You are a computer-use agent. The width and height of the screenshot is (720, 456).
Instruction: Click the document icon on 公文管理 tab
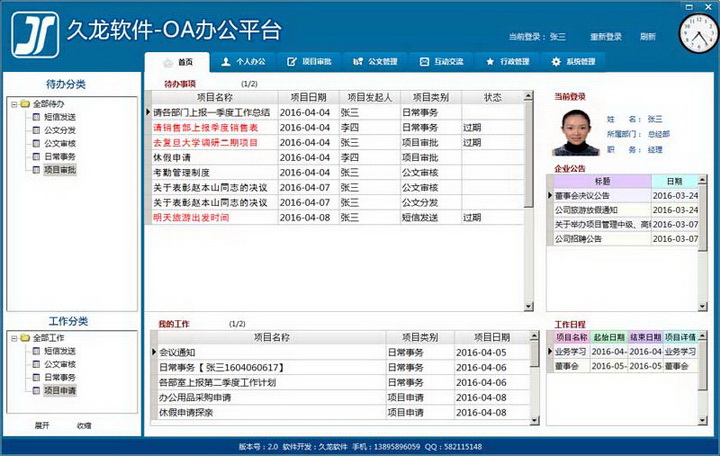pyautogui.click(x=358, y=62)
